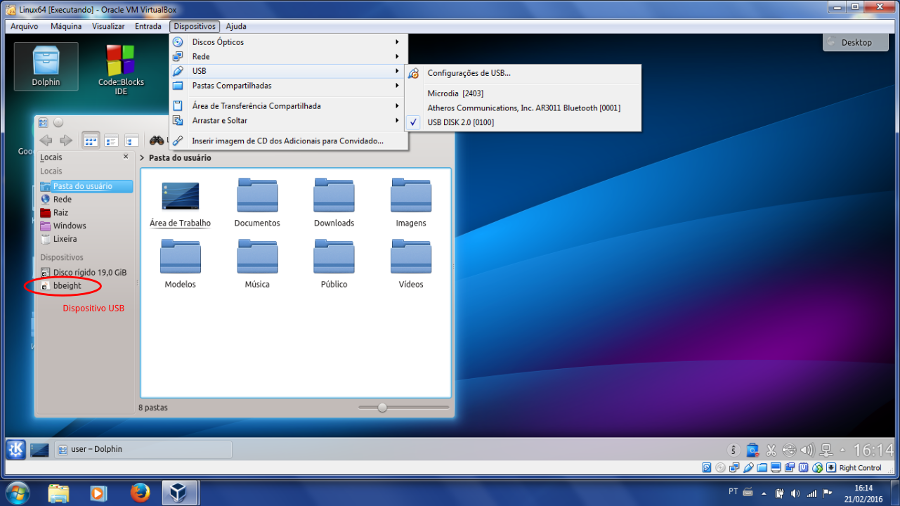Image resolution: width=900 pixels, height=506 pixels.
Task: Go back in Dolphin navigation
Action: pos(46,140)
